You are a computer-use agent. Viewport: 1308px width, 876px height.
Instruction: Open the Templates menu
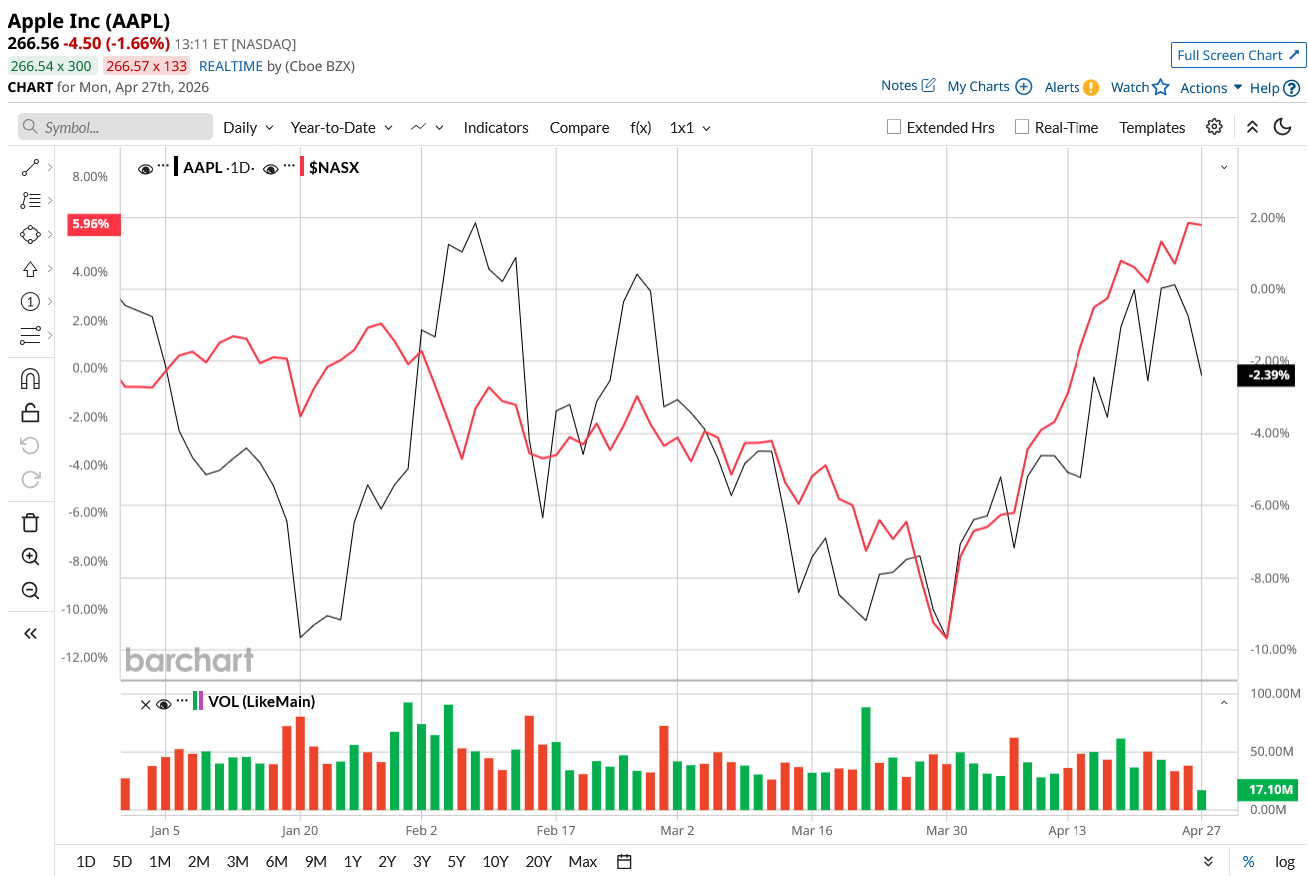click(1152, 127)
